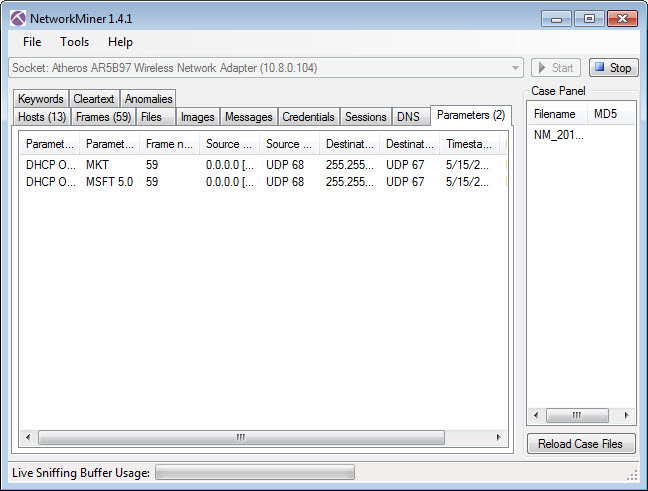Switch to the Messages tab

(x=249, y=117)
